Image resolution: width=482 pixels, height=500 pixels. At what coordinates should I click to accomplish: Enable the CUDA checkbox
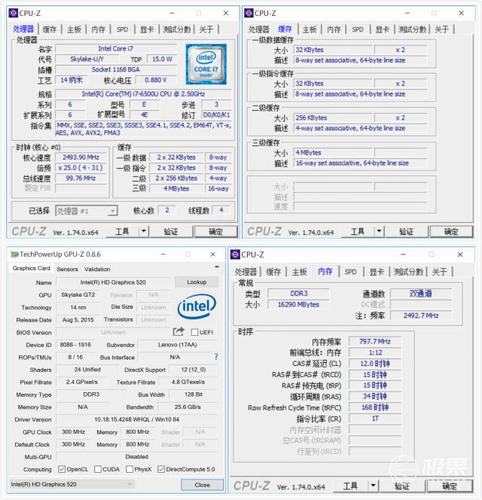click(98, 469)
